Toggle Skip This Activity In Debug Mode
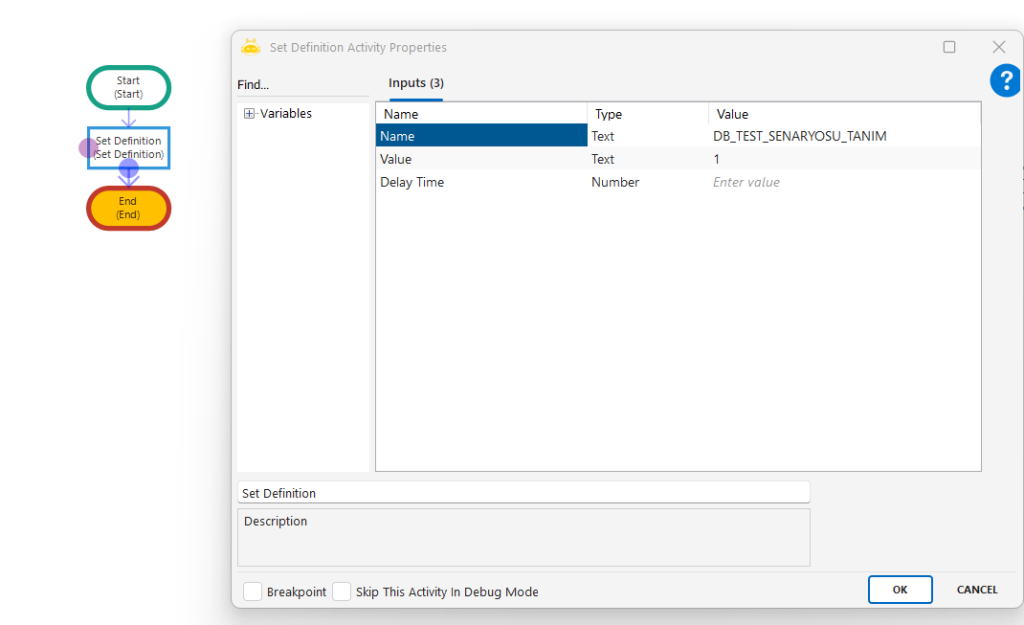 (x=342, y=592)
